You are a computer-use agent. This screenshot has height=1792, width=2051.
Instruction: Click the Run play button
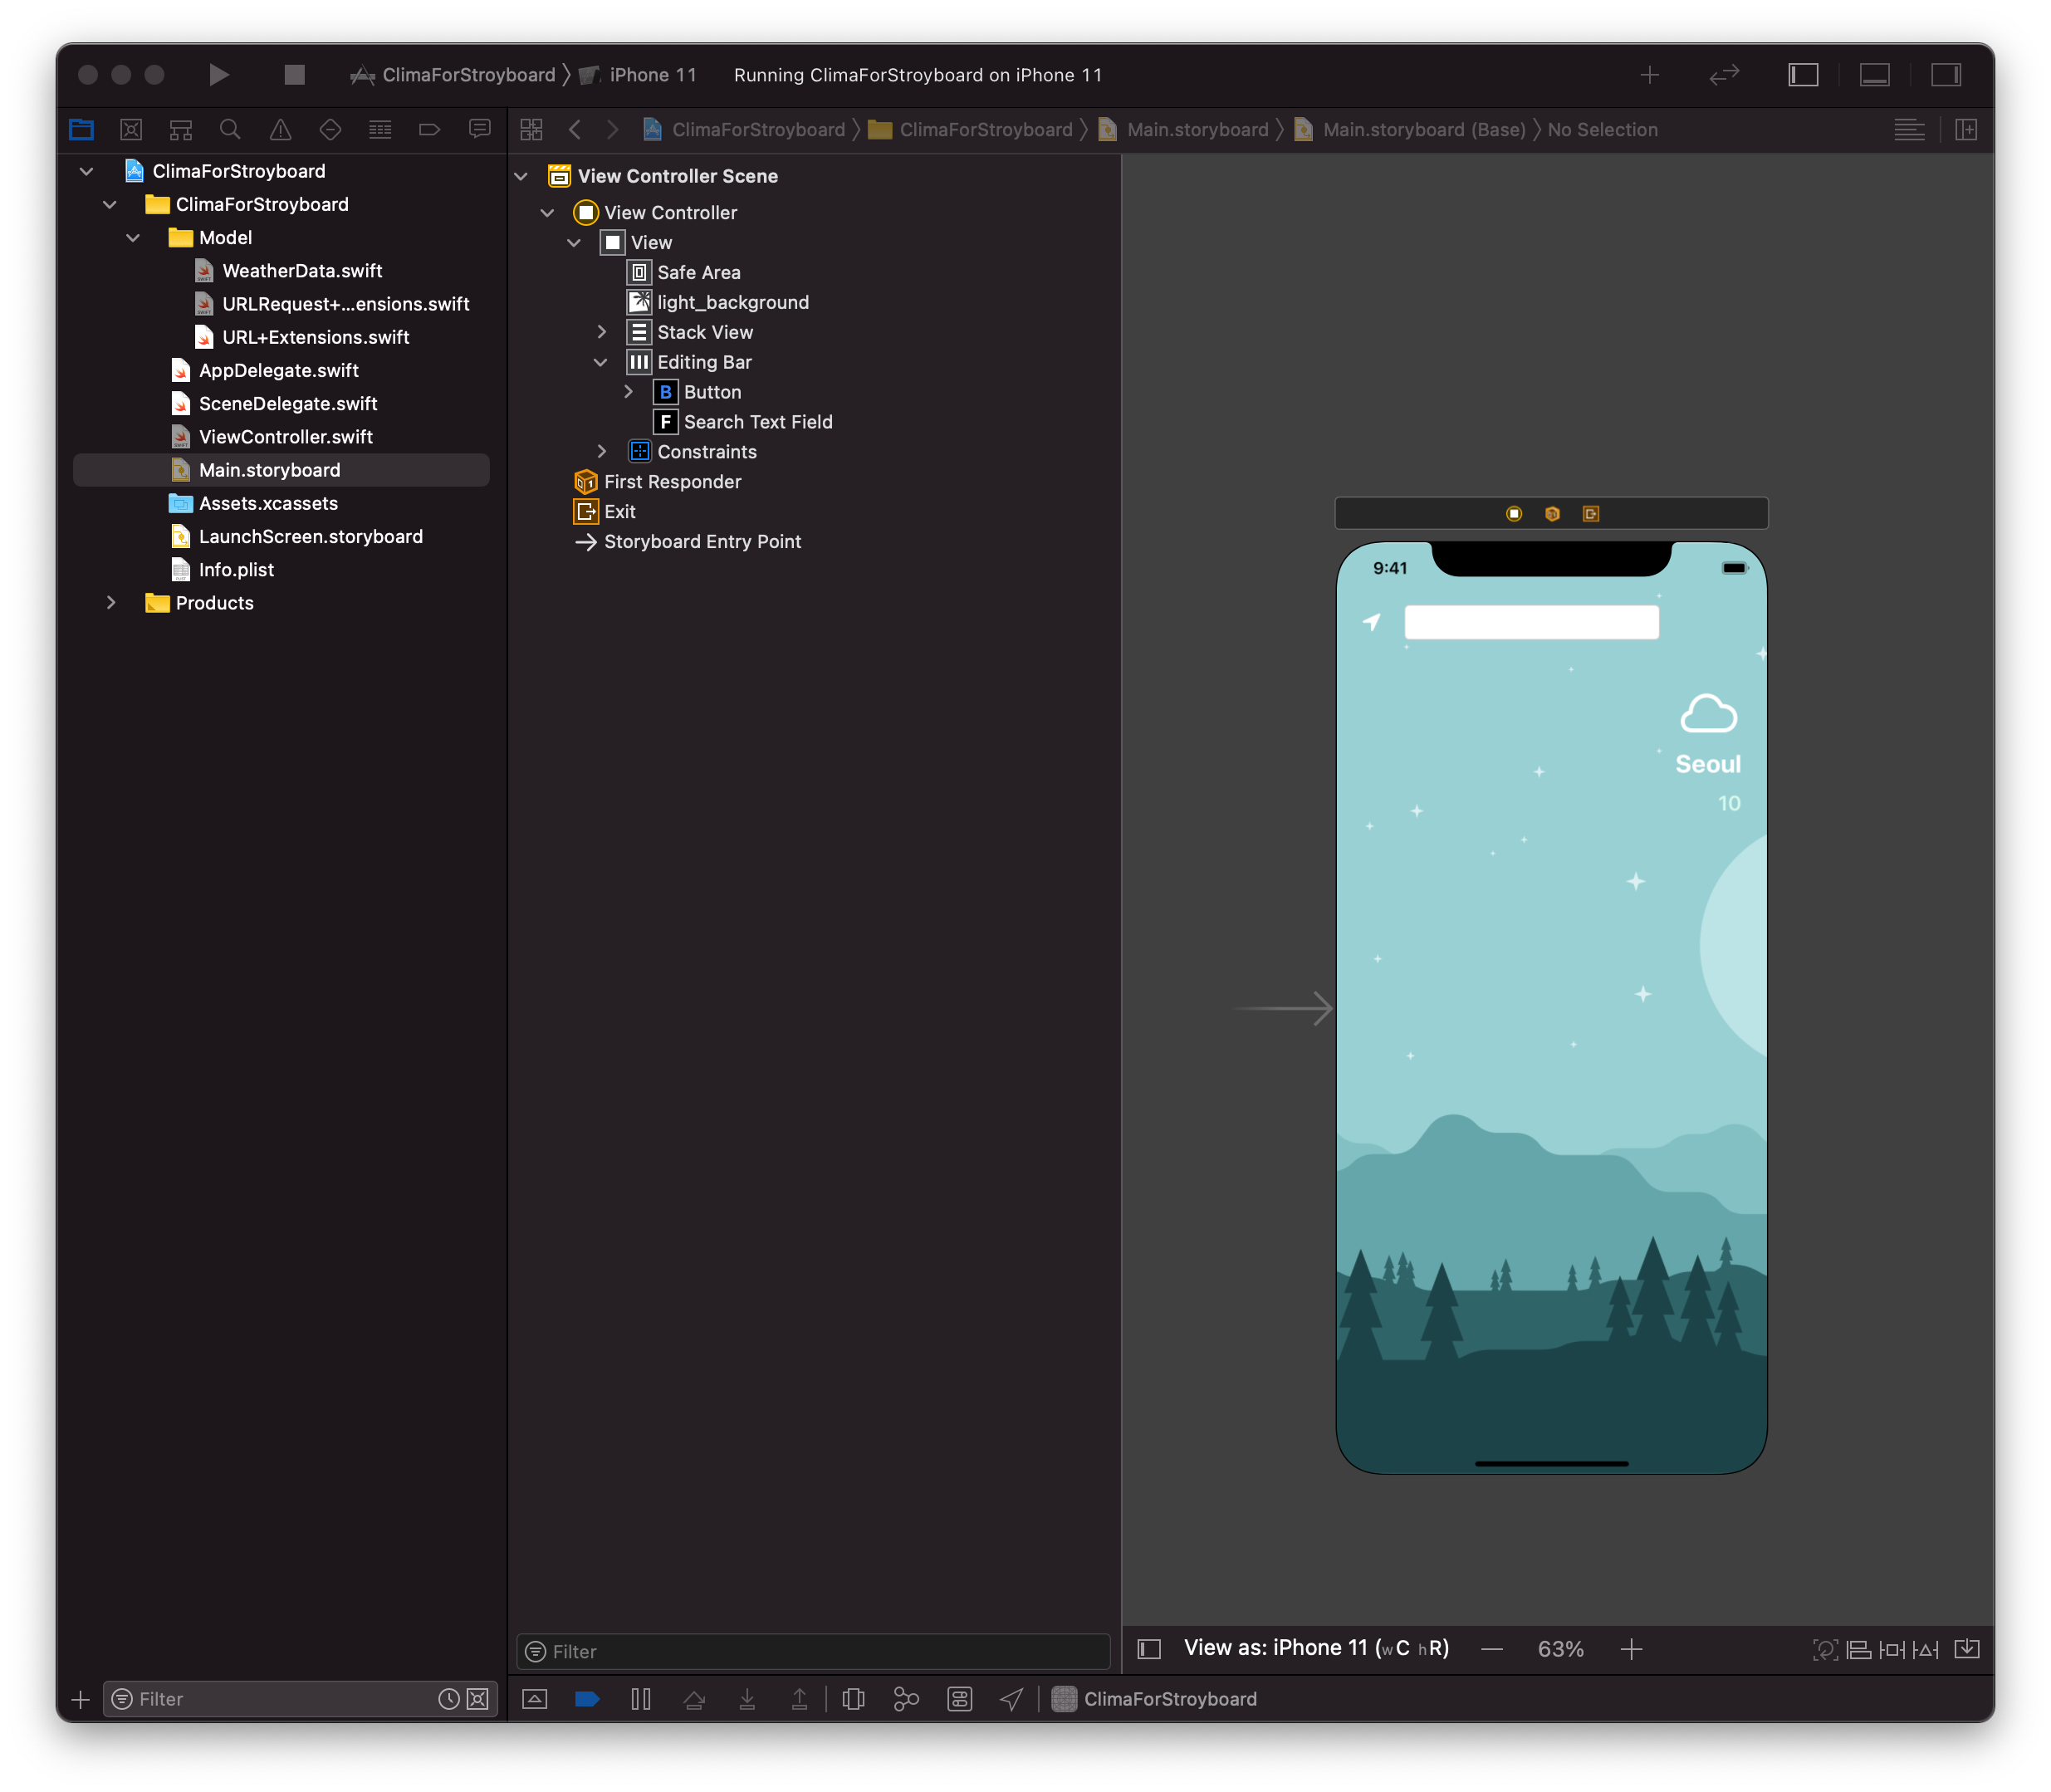[218, 75]
